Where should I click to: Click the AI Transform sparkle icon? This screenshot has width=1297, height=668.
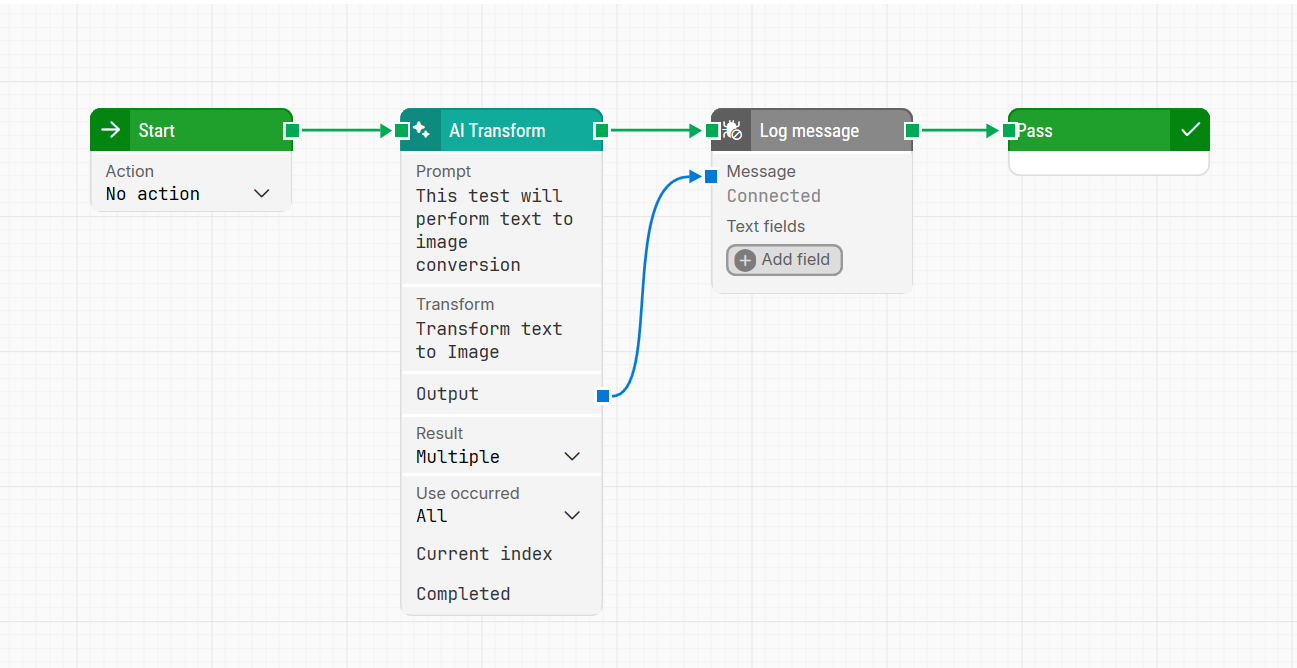click(x=421, y=130)
